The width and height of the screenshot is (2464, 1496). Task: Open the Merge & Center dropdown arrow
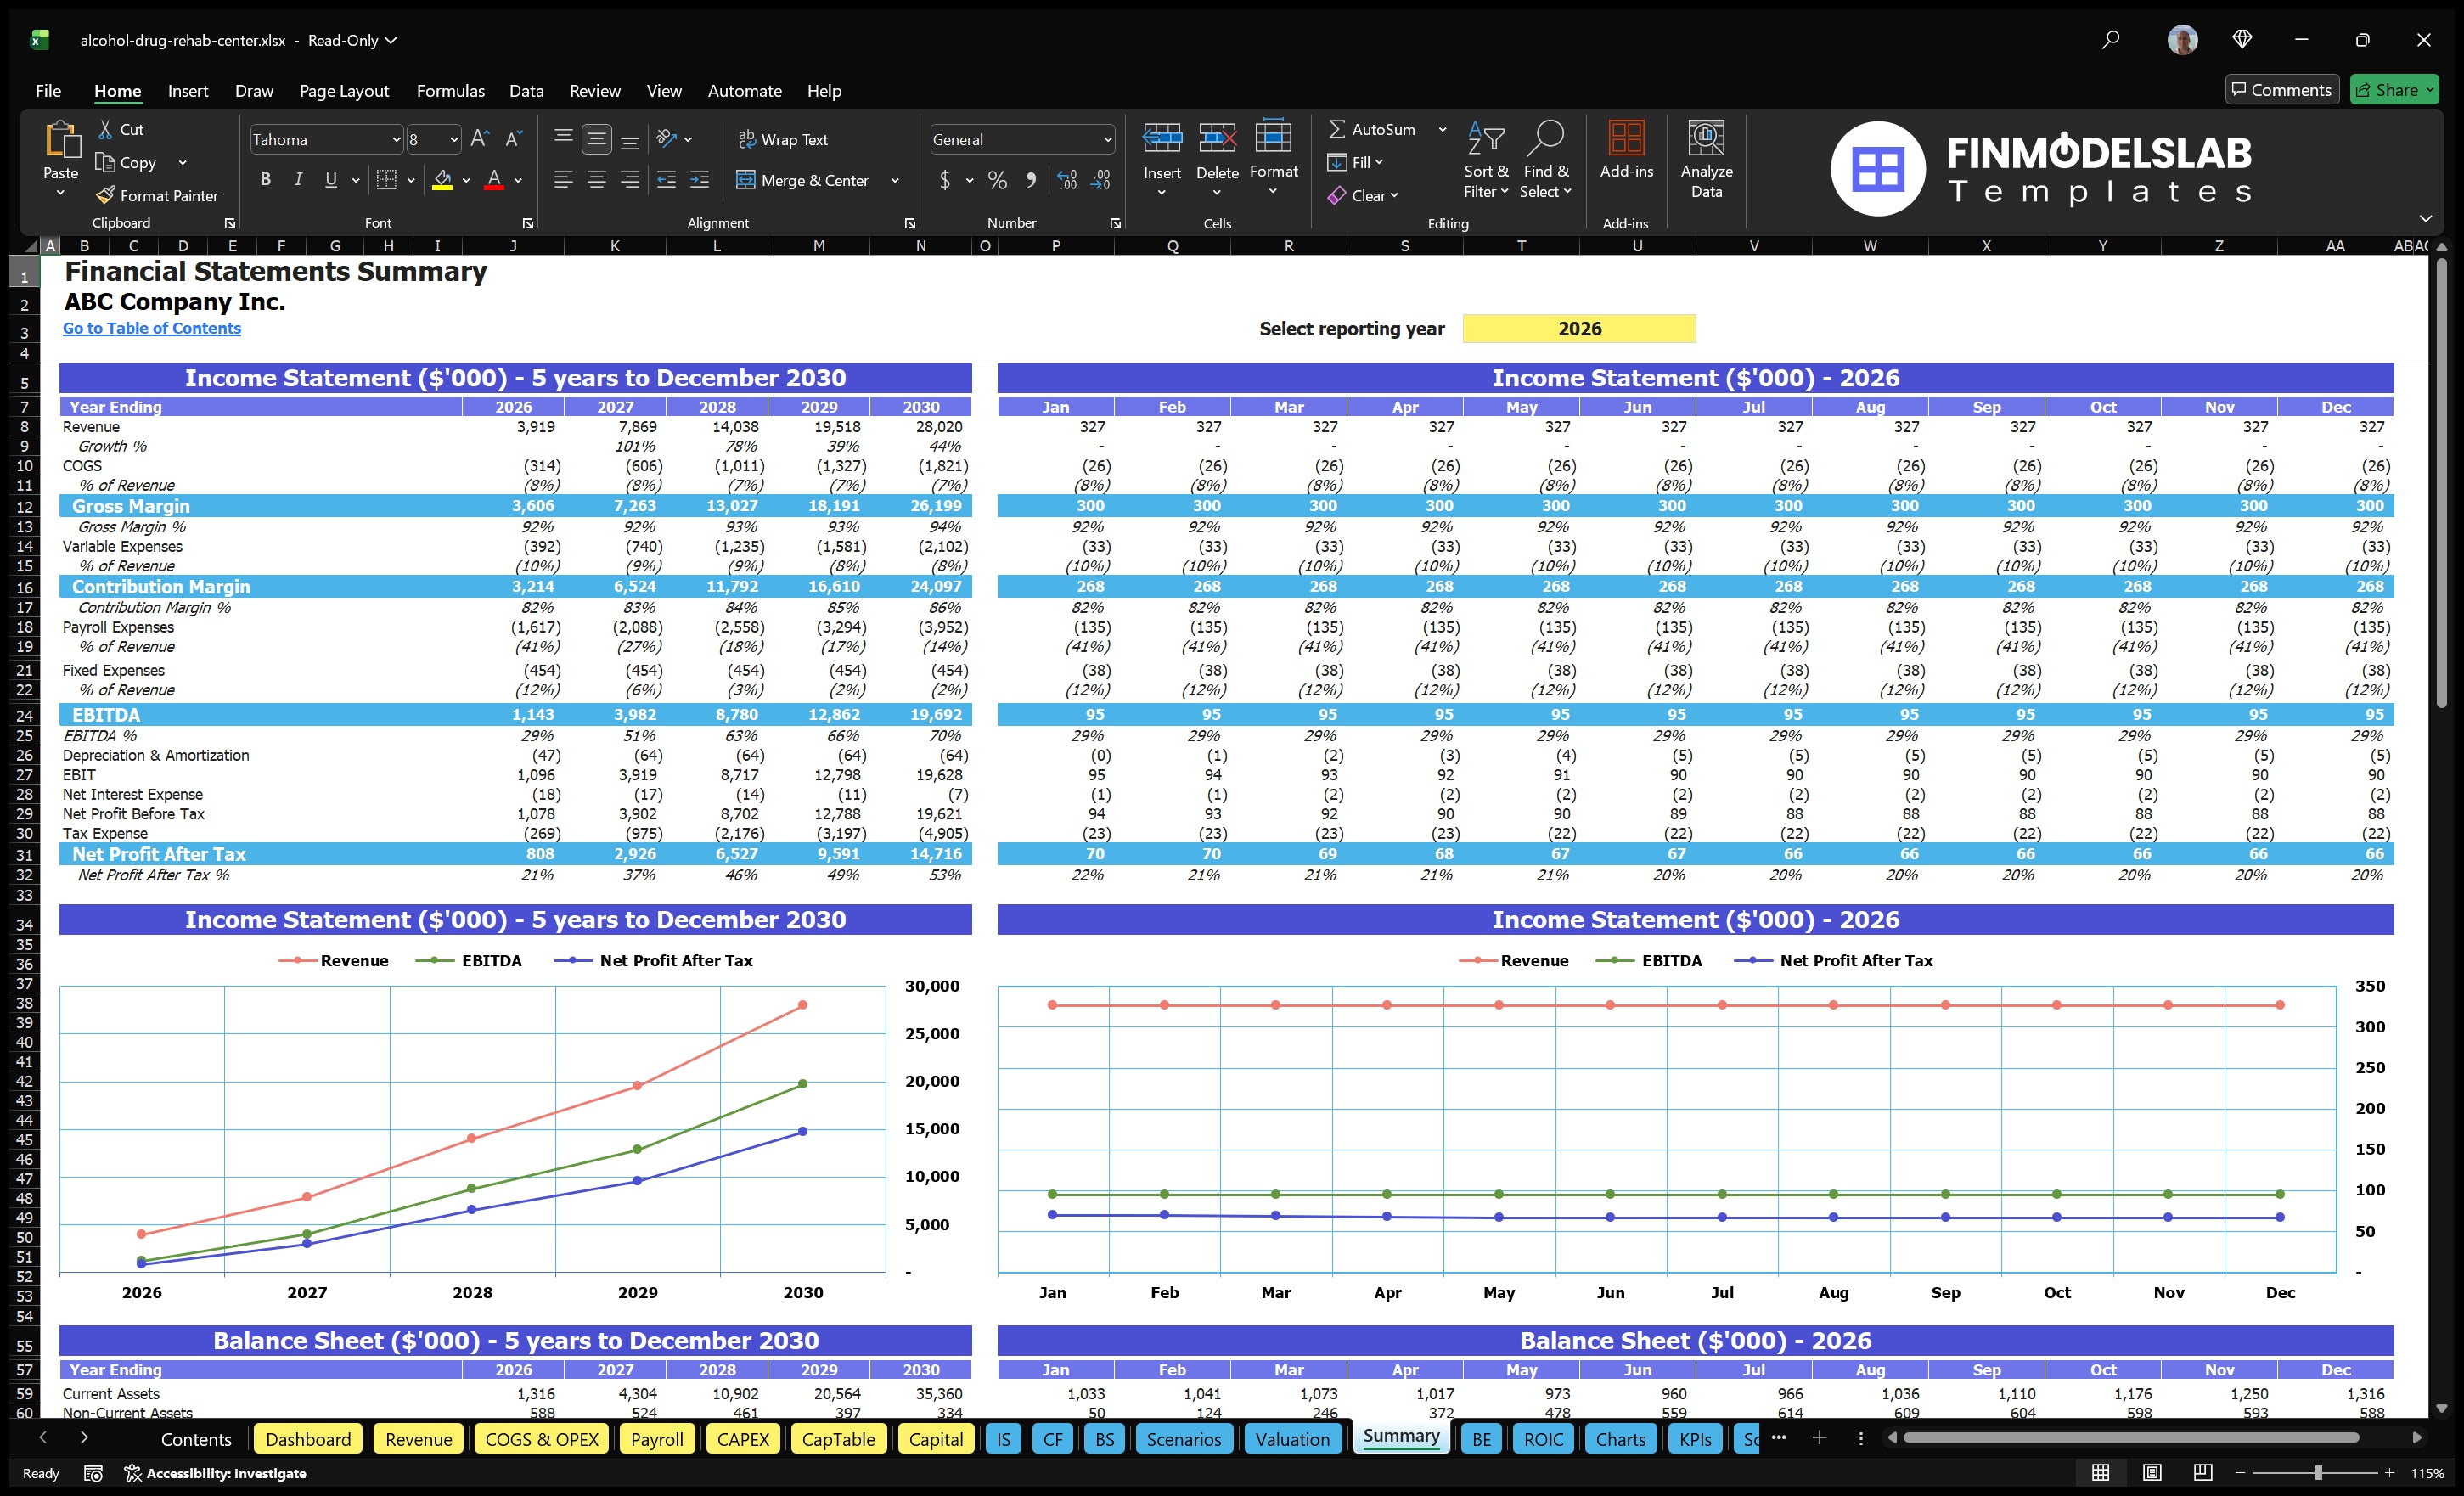pos(895,180)
